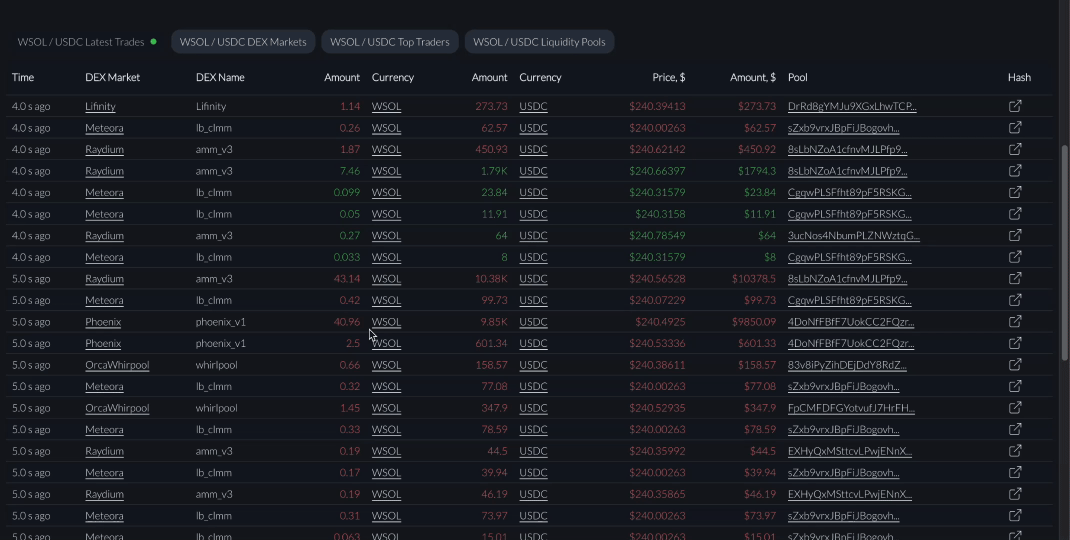
Task: Open the Lifinity DEX market link
Action: 100,106
